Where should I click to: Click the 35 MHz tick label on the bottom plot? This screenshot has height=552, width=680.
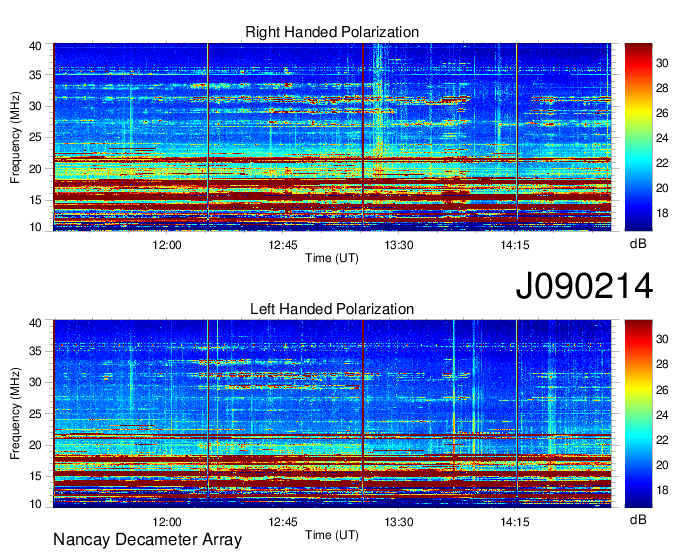tap(35, 351)
